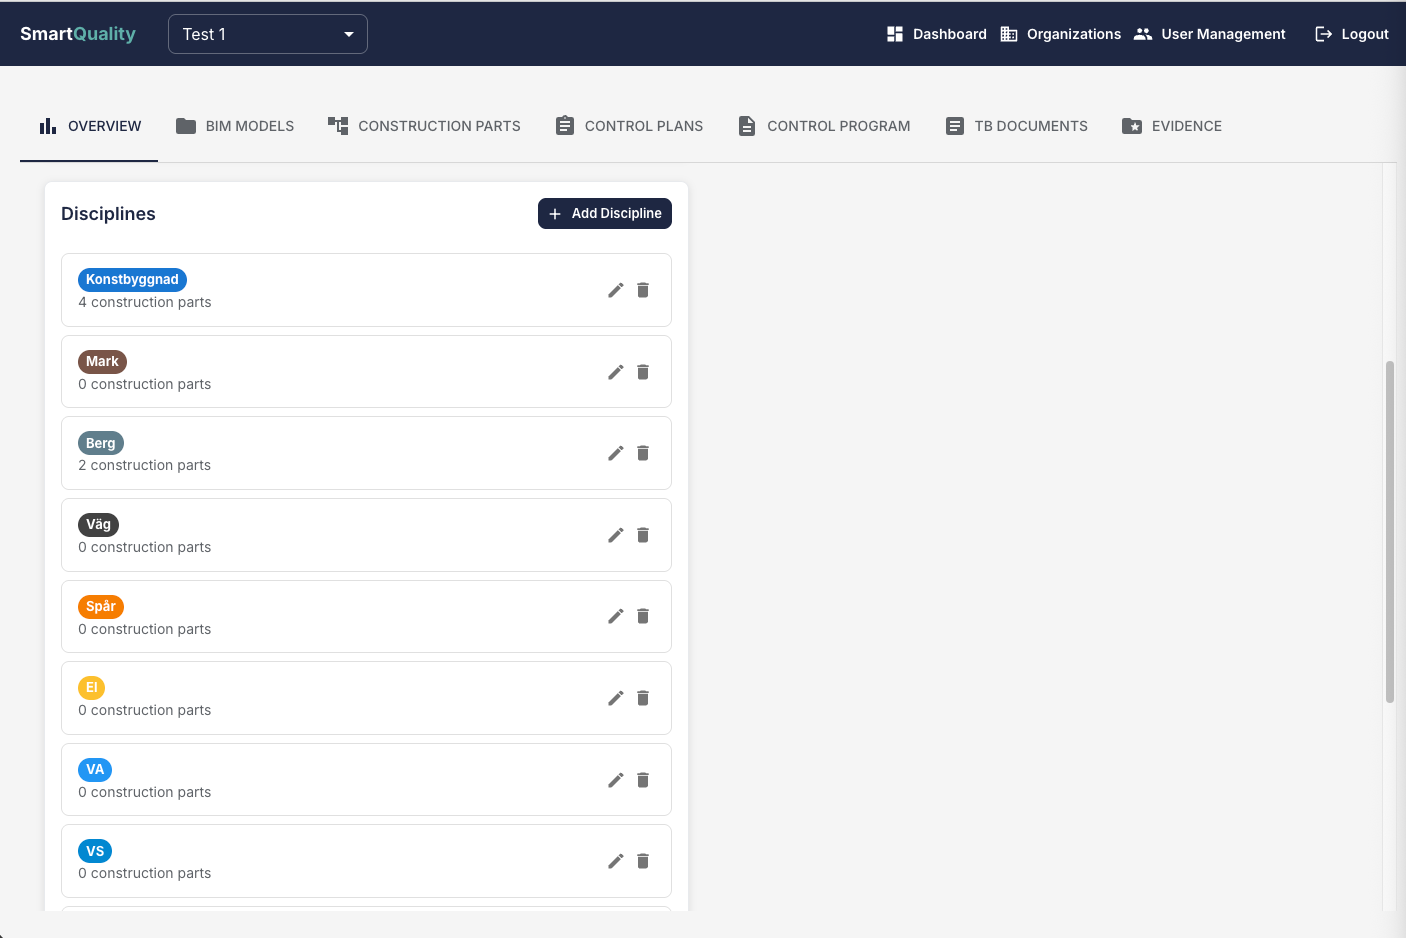
Task: Open the Evidence tab
Action: pyautogui.click(x=1172, y=126)
